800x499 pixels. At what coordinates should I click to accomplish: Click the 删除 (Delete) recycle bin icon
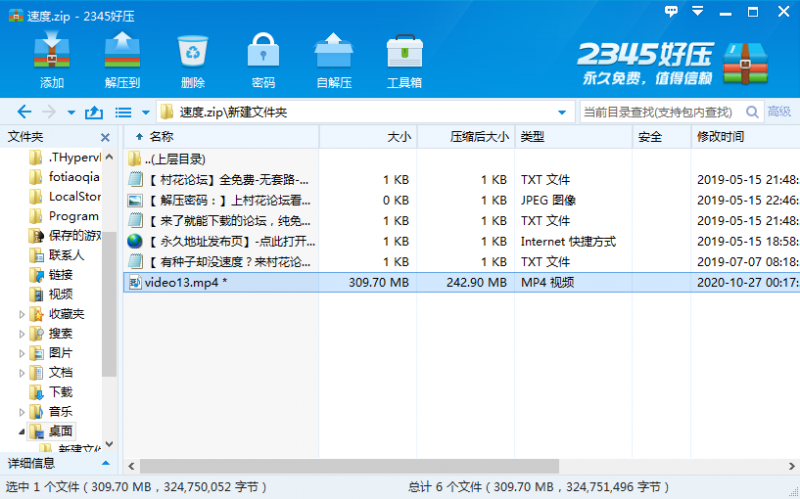click(x=193, y=58)
